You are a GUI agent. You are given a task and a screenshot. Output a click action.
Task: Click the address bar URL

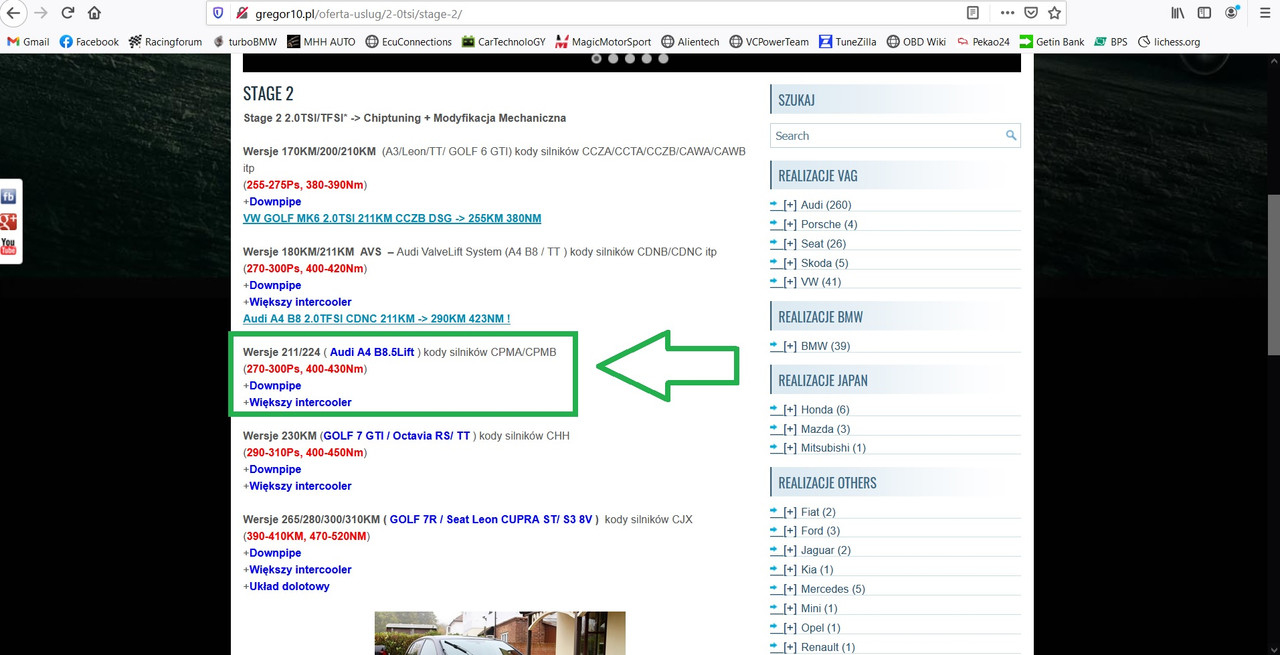pos(359,14)
